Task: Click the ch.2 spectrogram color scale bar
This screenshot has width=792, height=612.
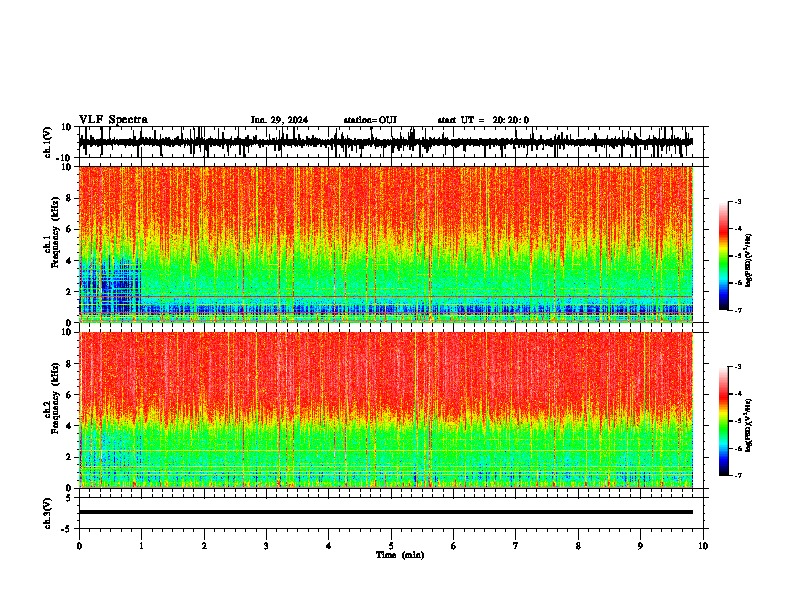Action: (724, 421)
